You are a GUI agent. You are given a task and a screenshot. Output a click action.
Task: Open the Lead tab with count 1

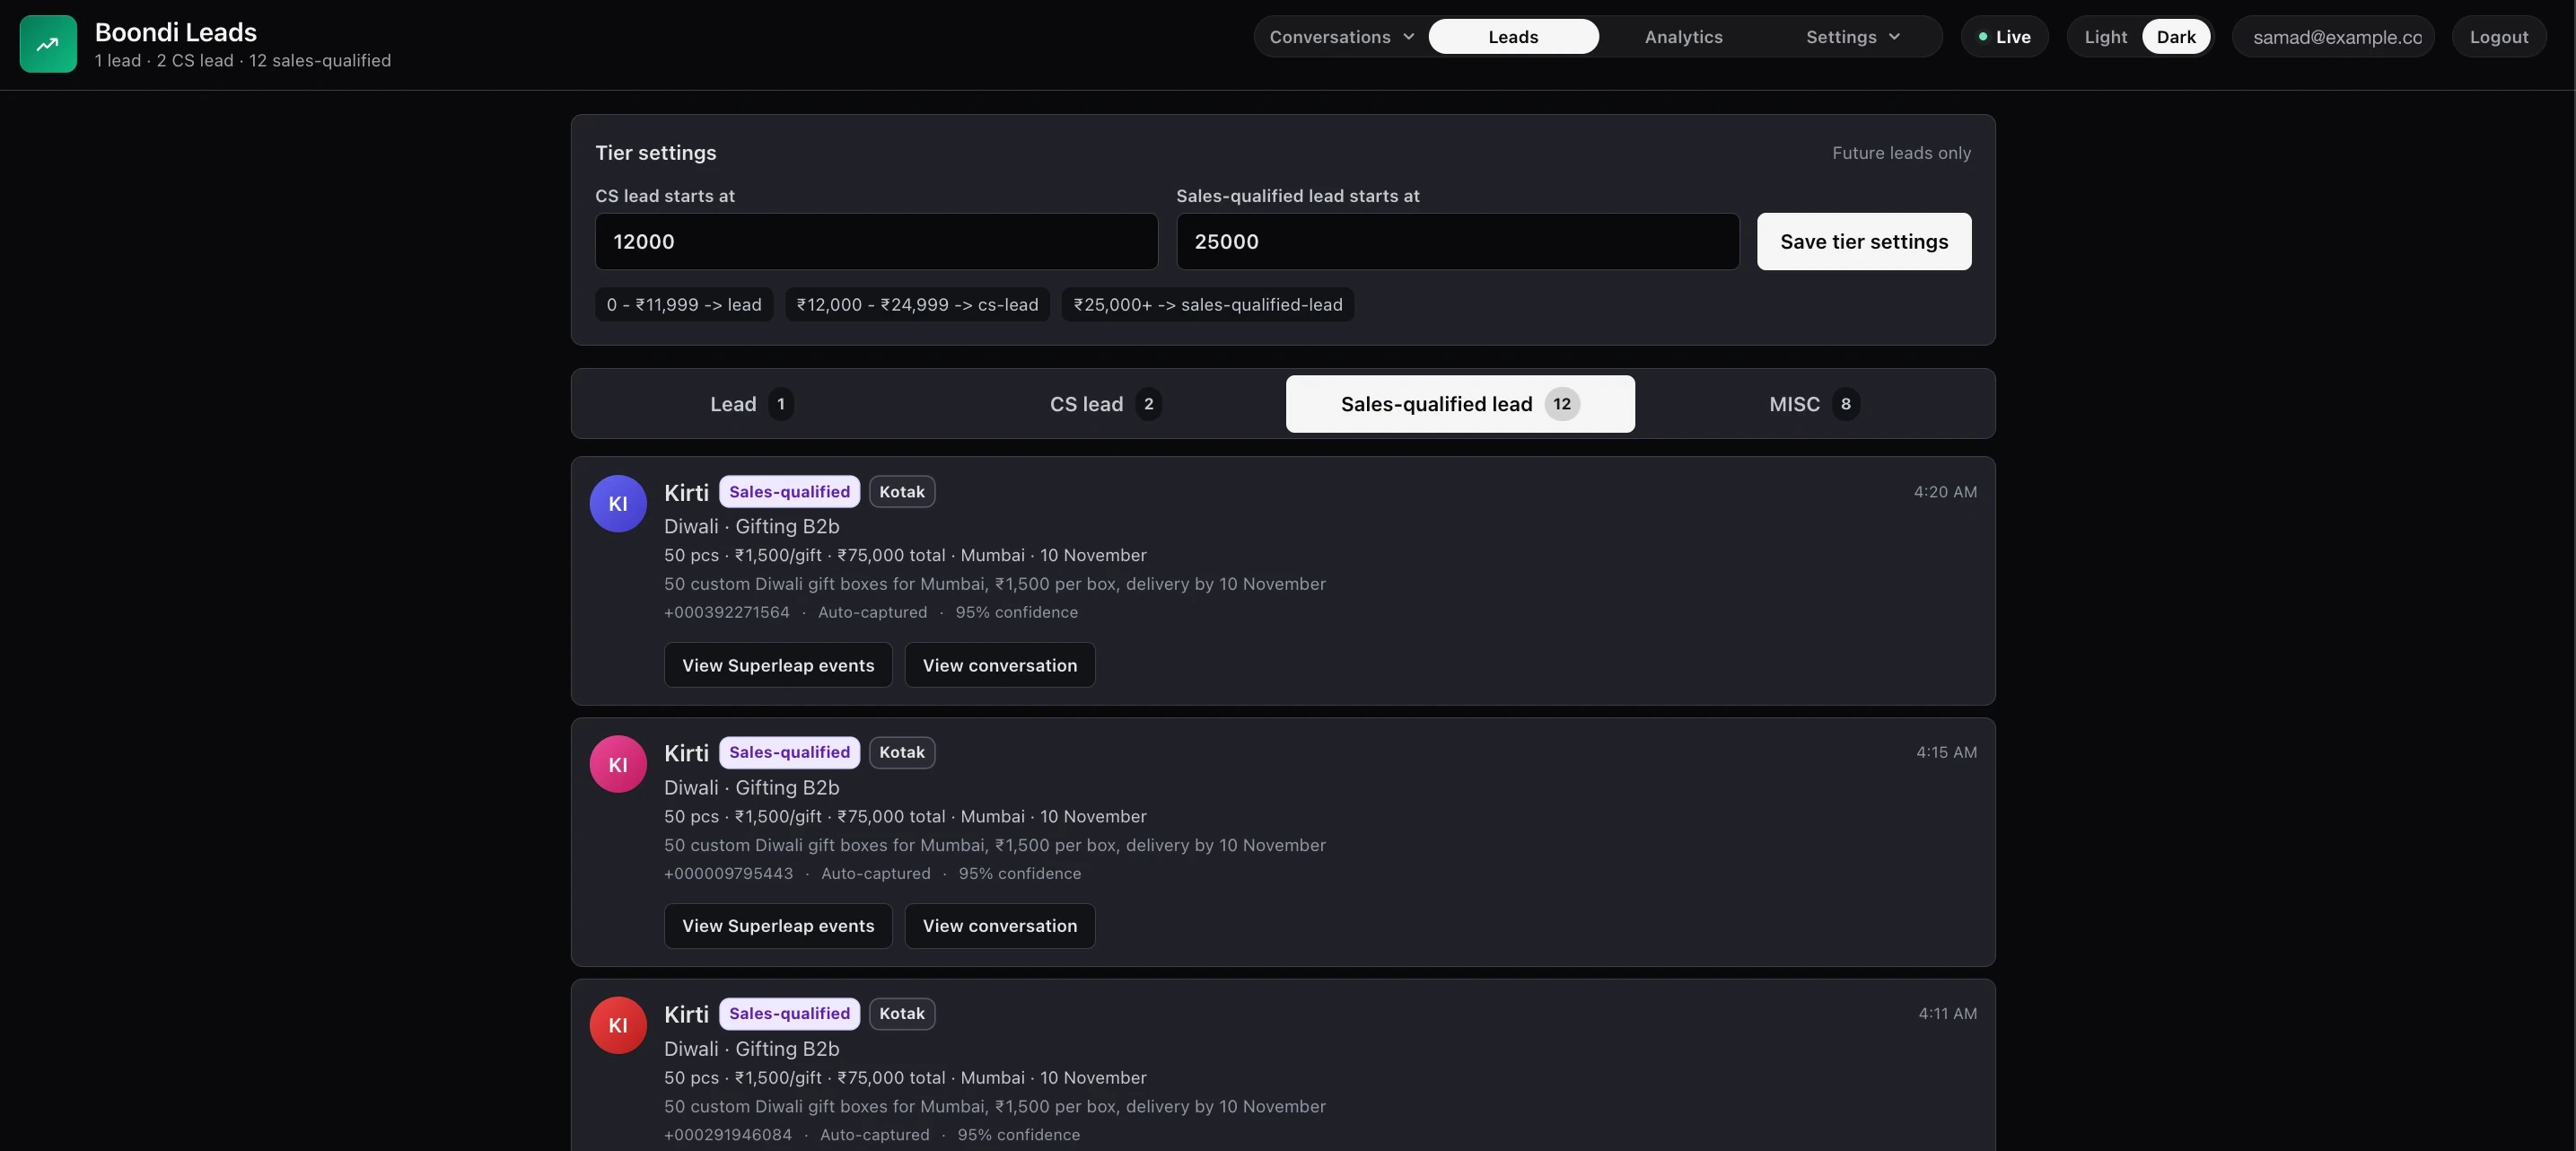752,404
